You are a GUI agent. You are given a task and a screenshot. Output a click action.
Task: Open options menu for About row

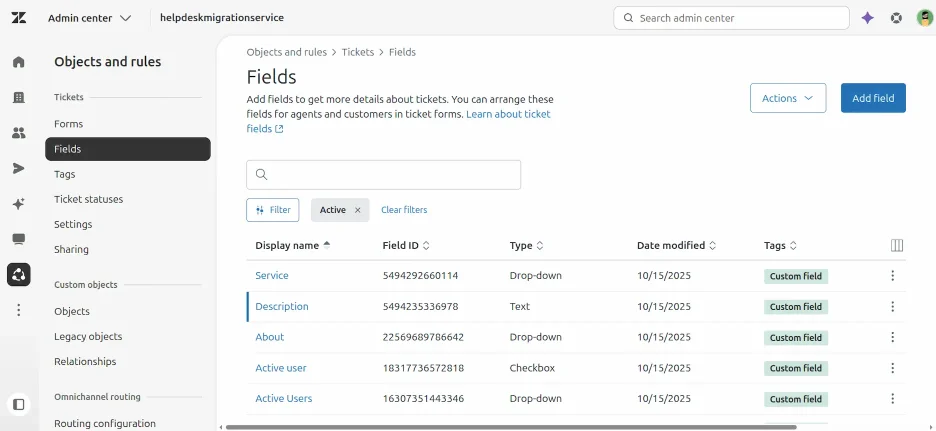892,337
